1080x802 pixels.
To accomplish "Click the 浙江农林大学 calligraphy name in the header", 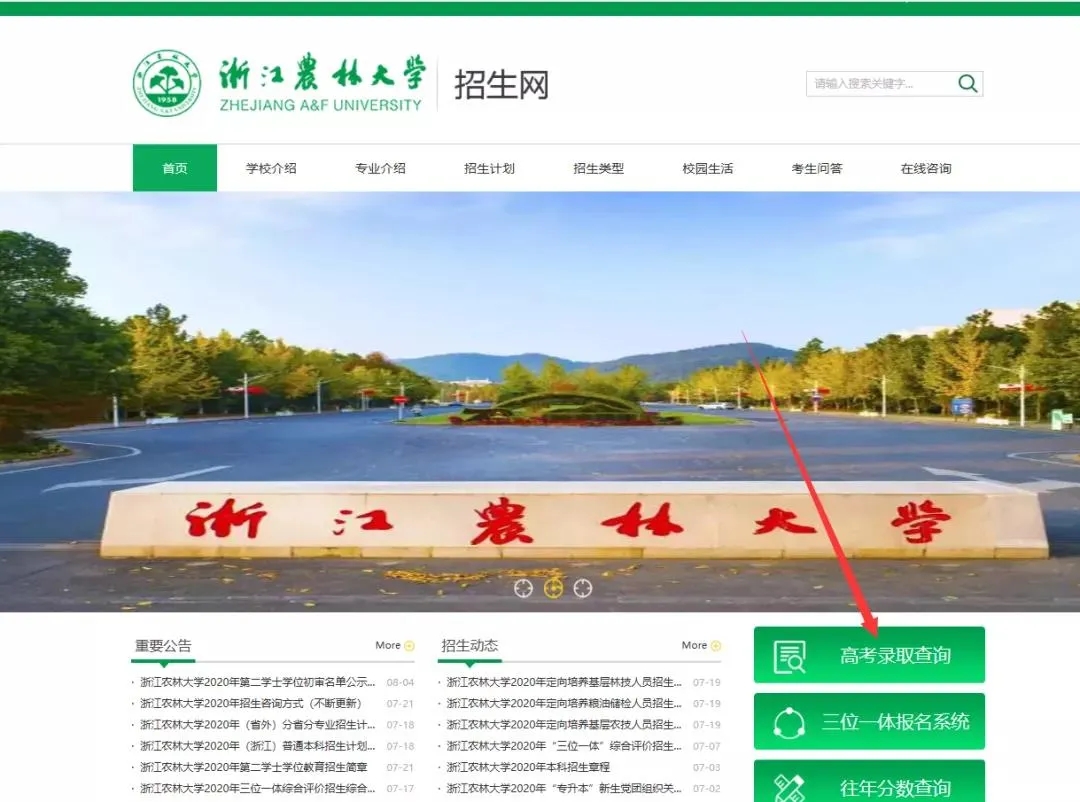I will [x=322, y=72].
